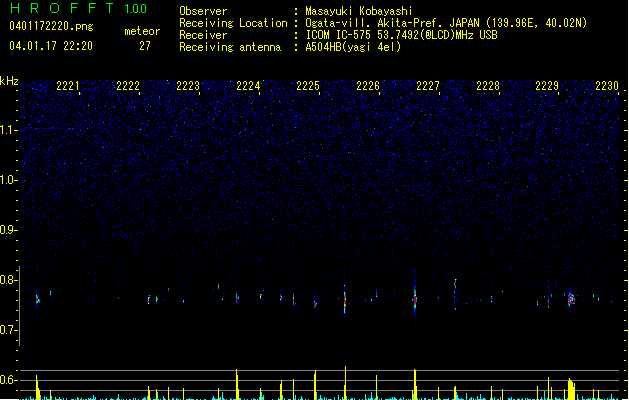
Task: Click the 2230 time marker
Action: [607, 85]
